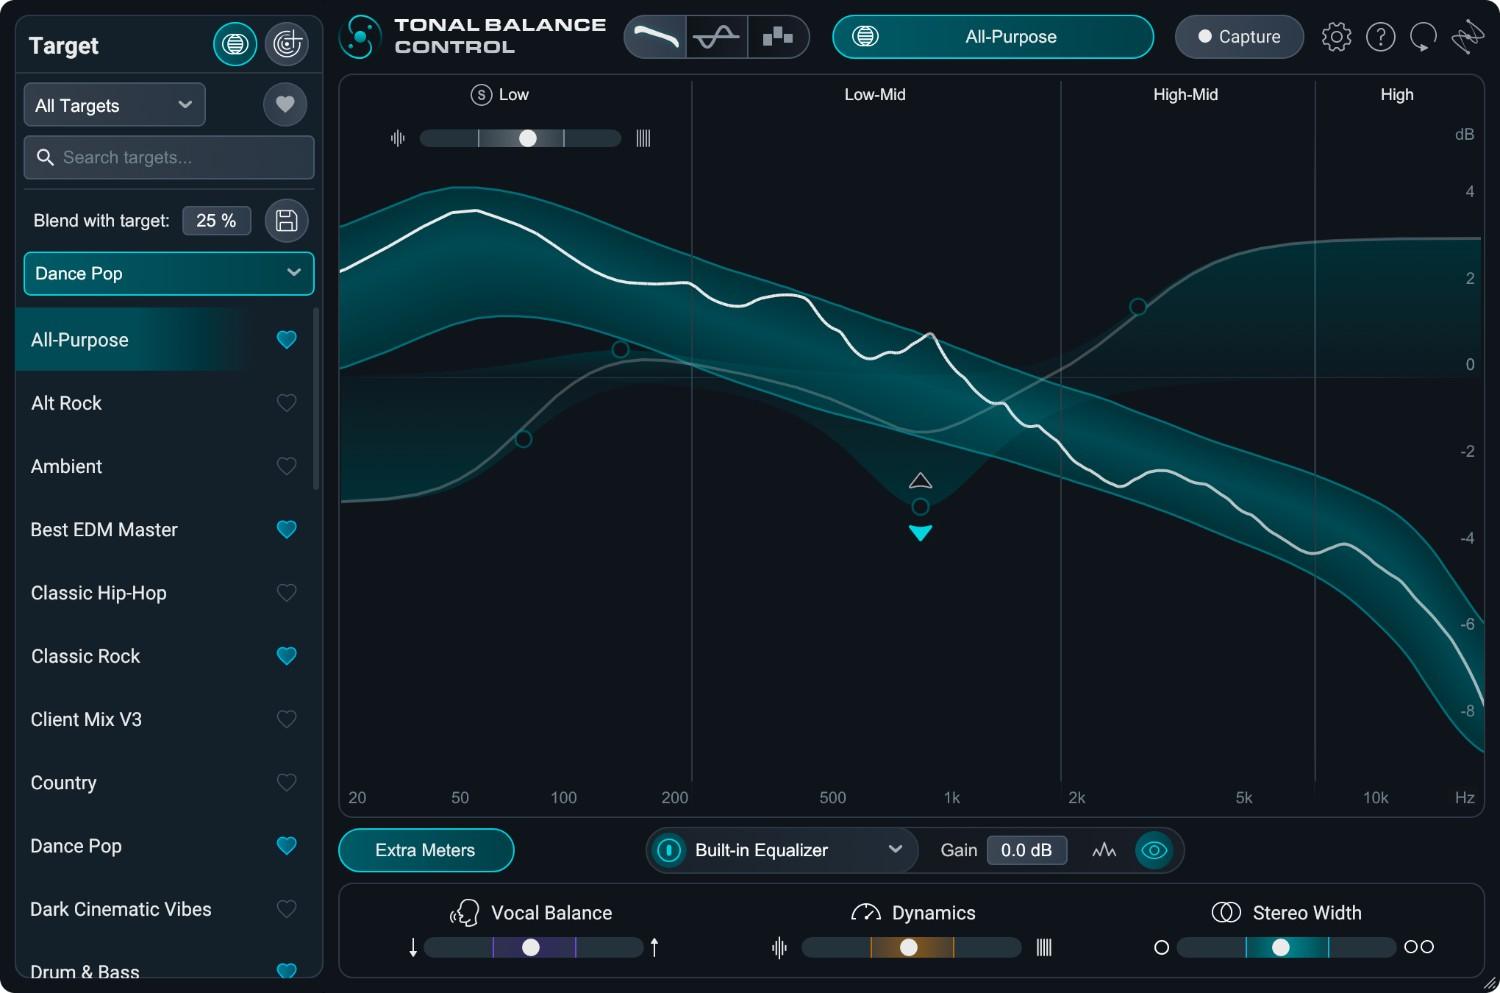Open the feedback speech bubble icon
This screenshot has height=993, width=1500.
point(1423,36)
